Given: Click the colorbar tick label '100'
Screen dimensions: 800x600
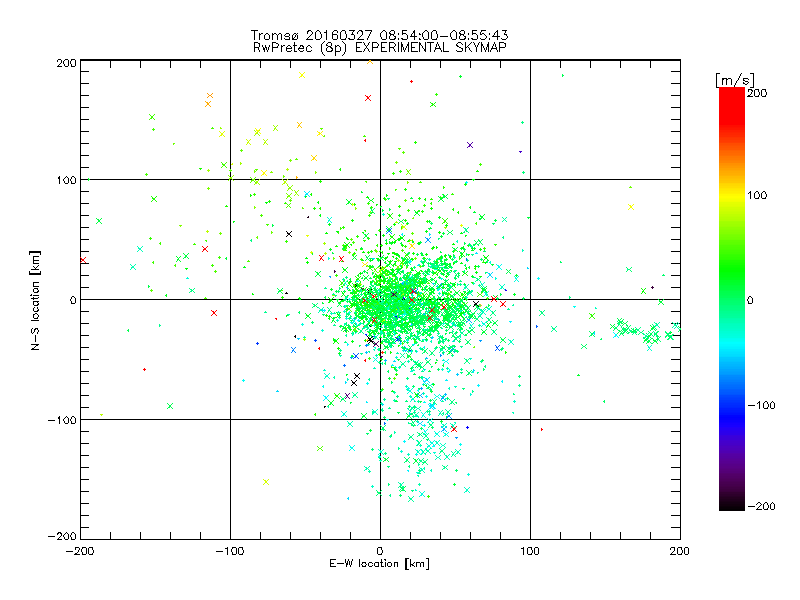Looking at the screenshot, I should click(x=757, y=195).
